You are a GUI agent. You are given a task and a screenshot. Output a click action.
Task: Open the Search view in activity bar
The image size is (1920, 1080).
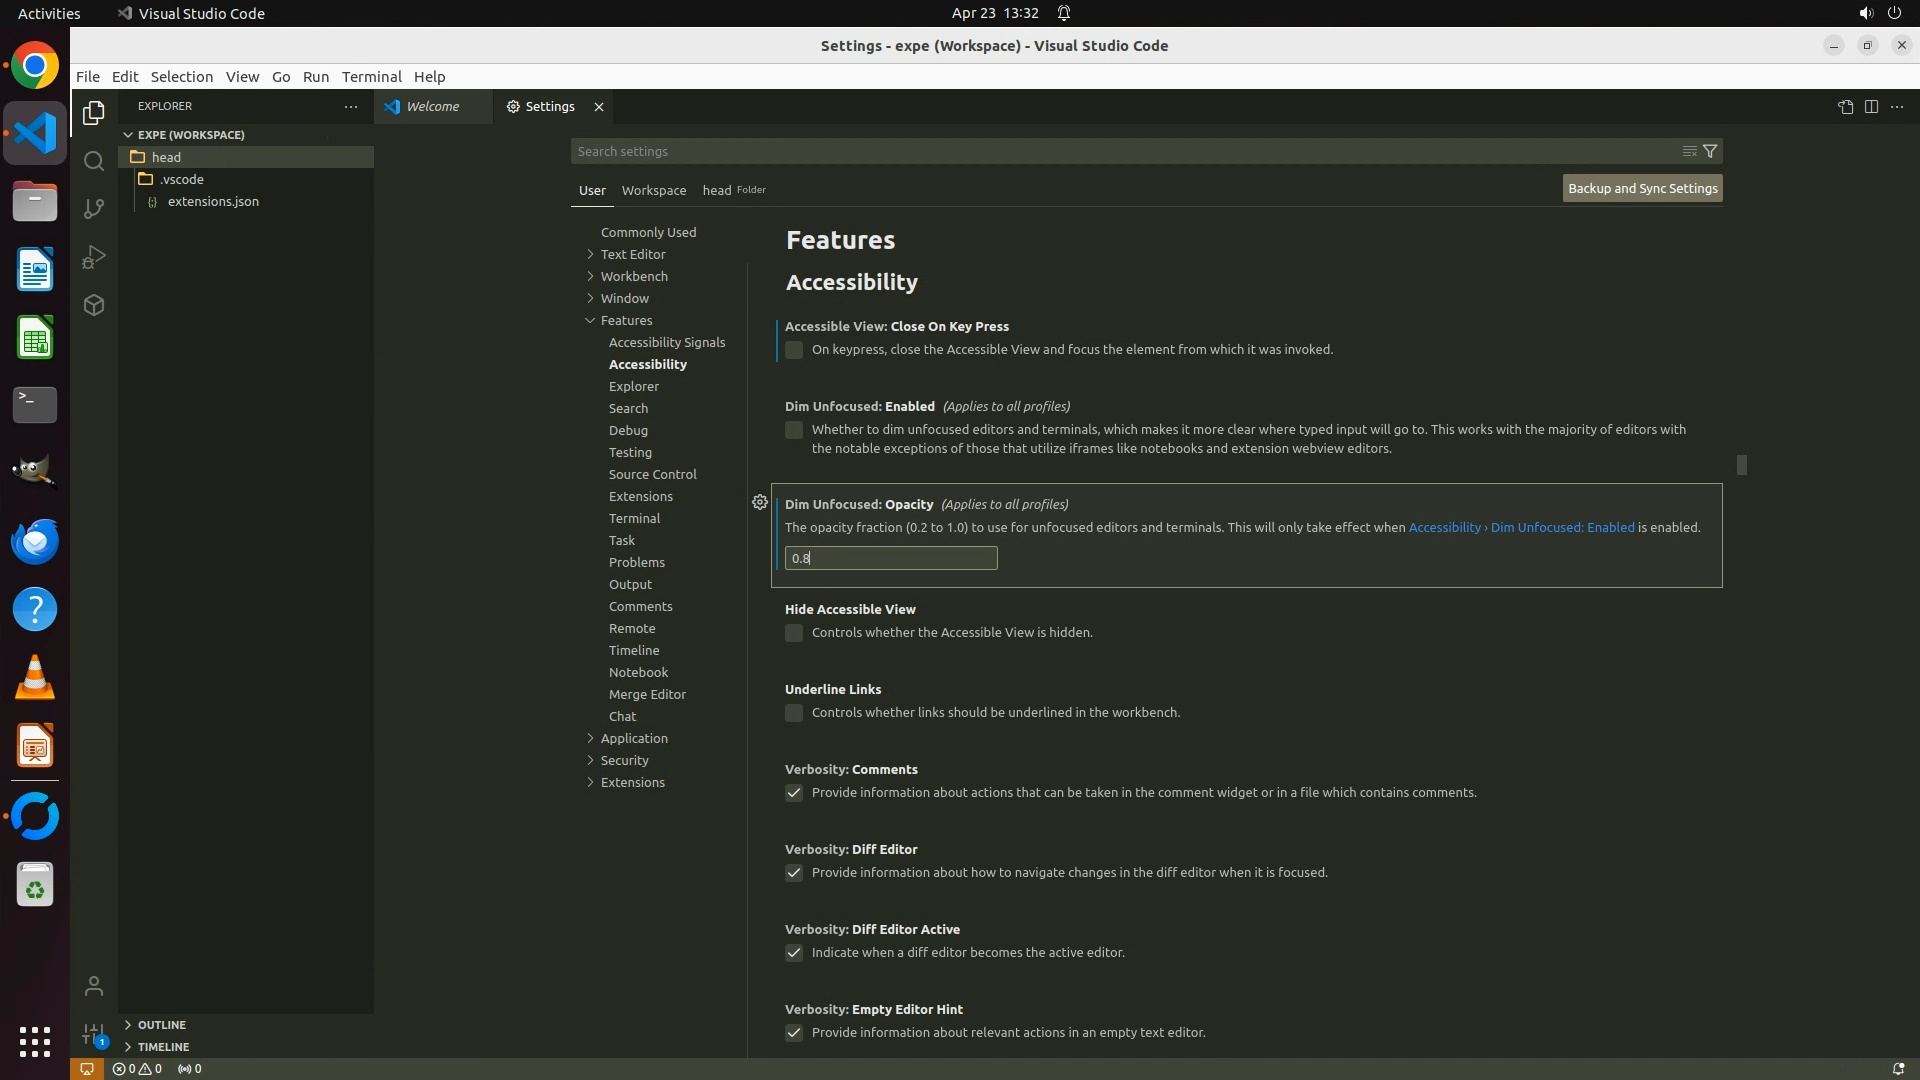tap(94, 161)
